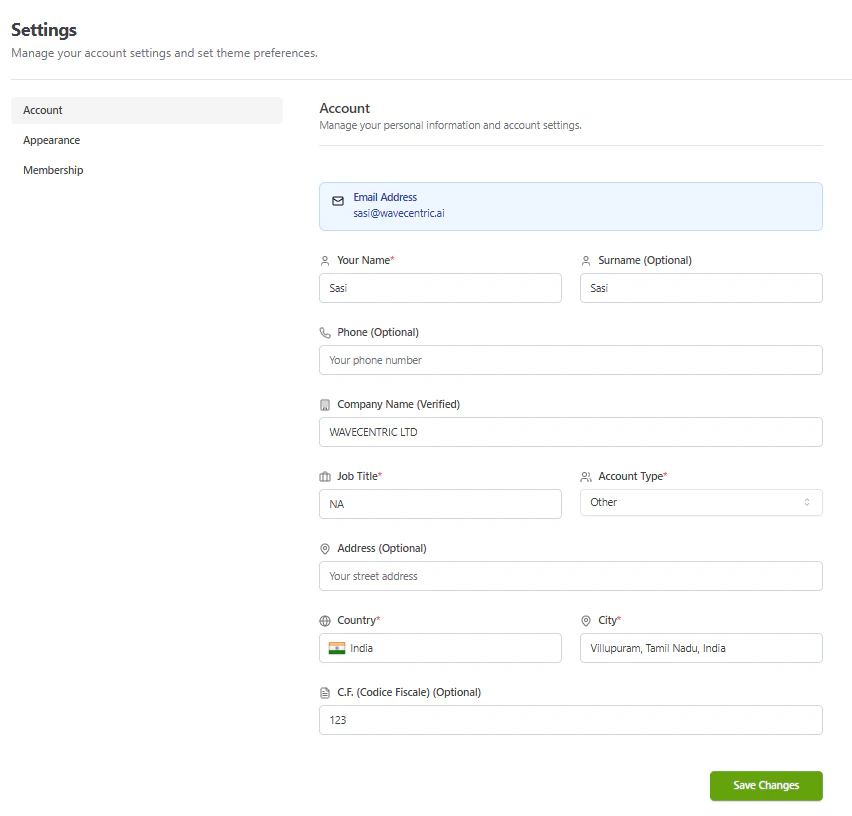The width and height of the screenshot is (852, 816).
Task: Click the person icon next to Your Name
Action: 325,260
